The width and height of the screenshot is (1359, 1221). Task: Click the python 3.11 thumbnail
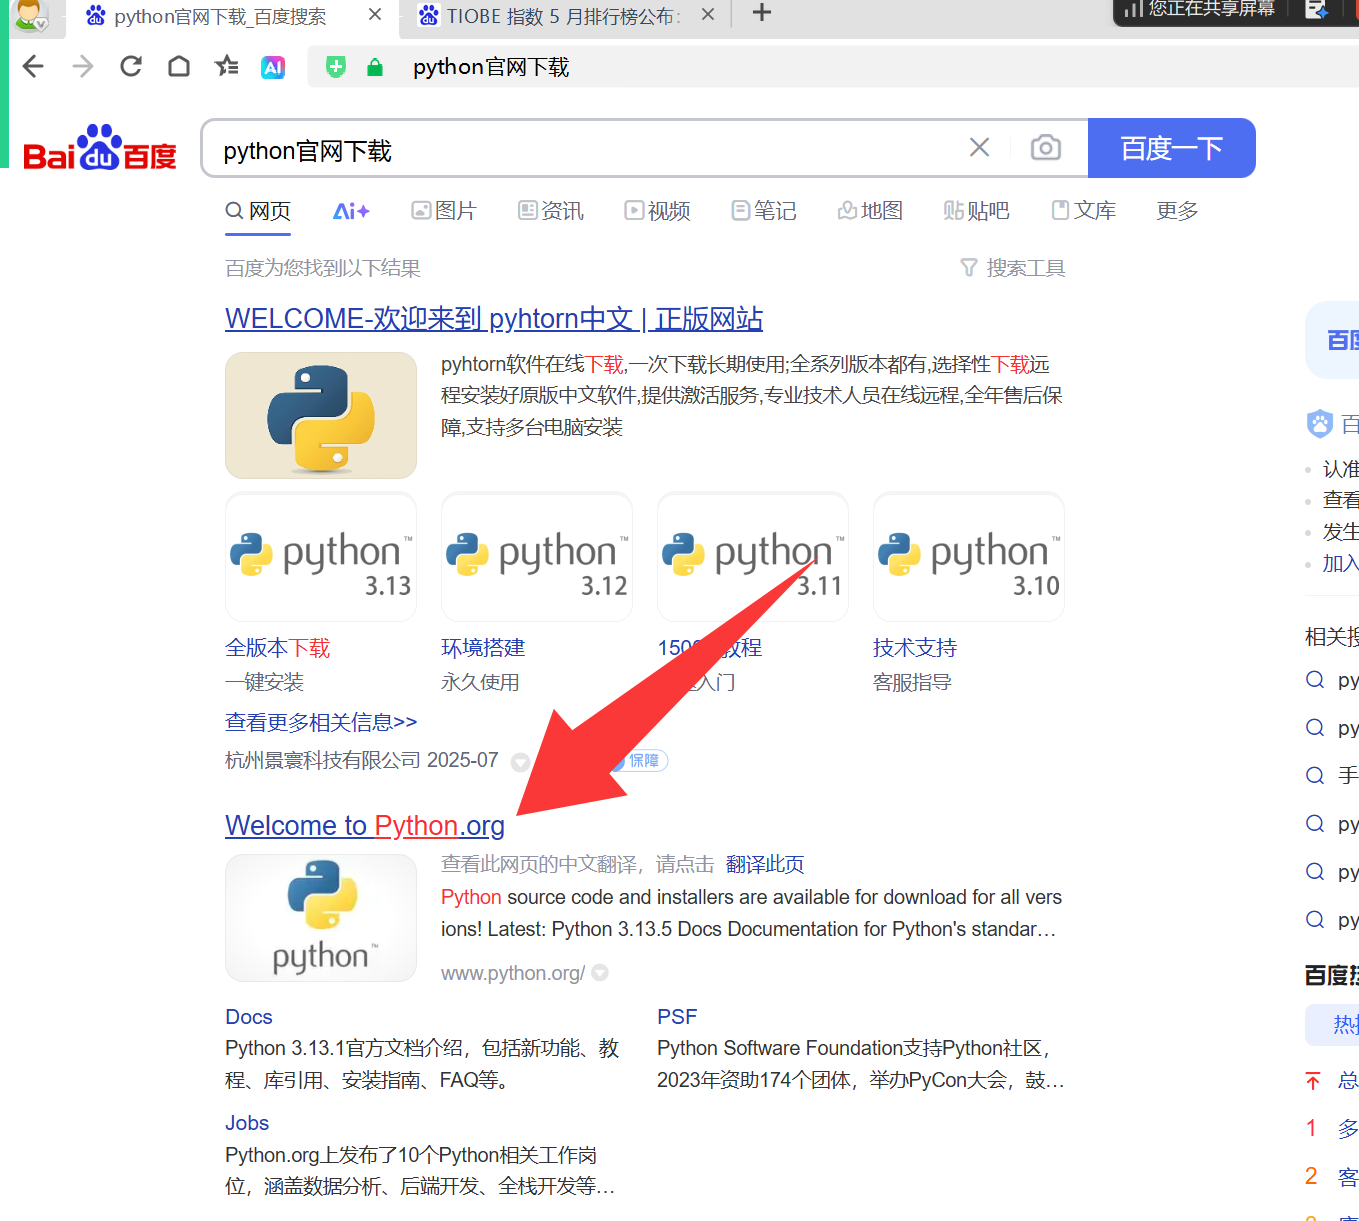753,557
